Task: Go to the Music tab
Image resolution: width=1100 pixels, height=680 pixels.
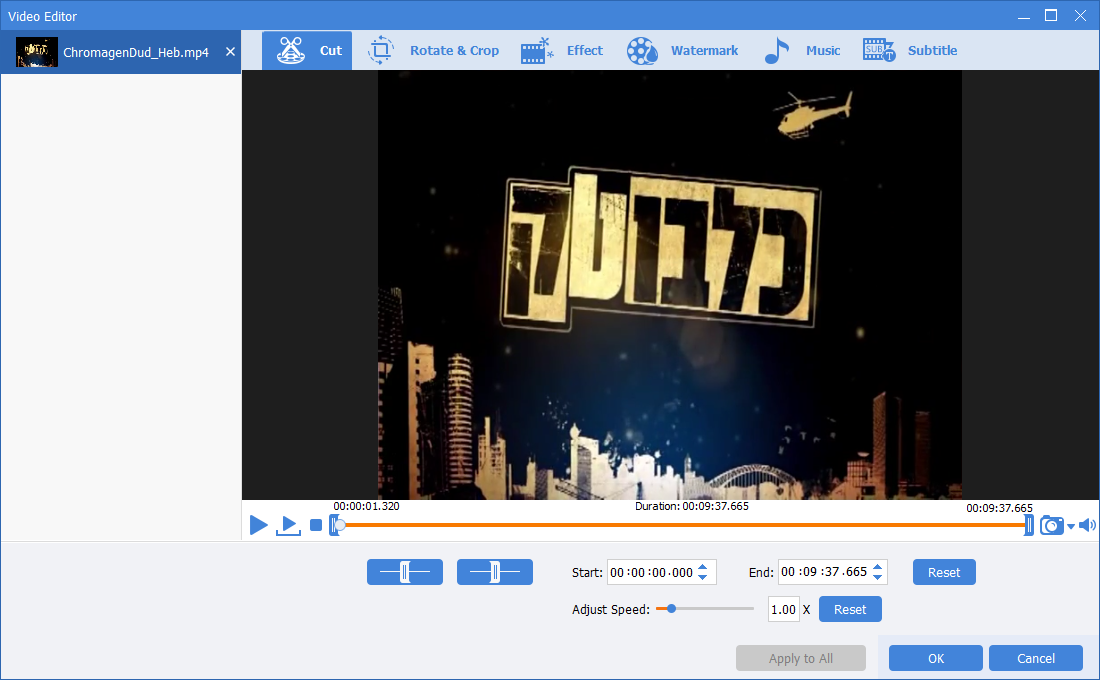Action: pyautogui.click(x=802, y=51)
